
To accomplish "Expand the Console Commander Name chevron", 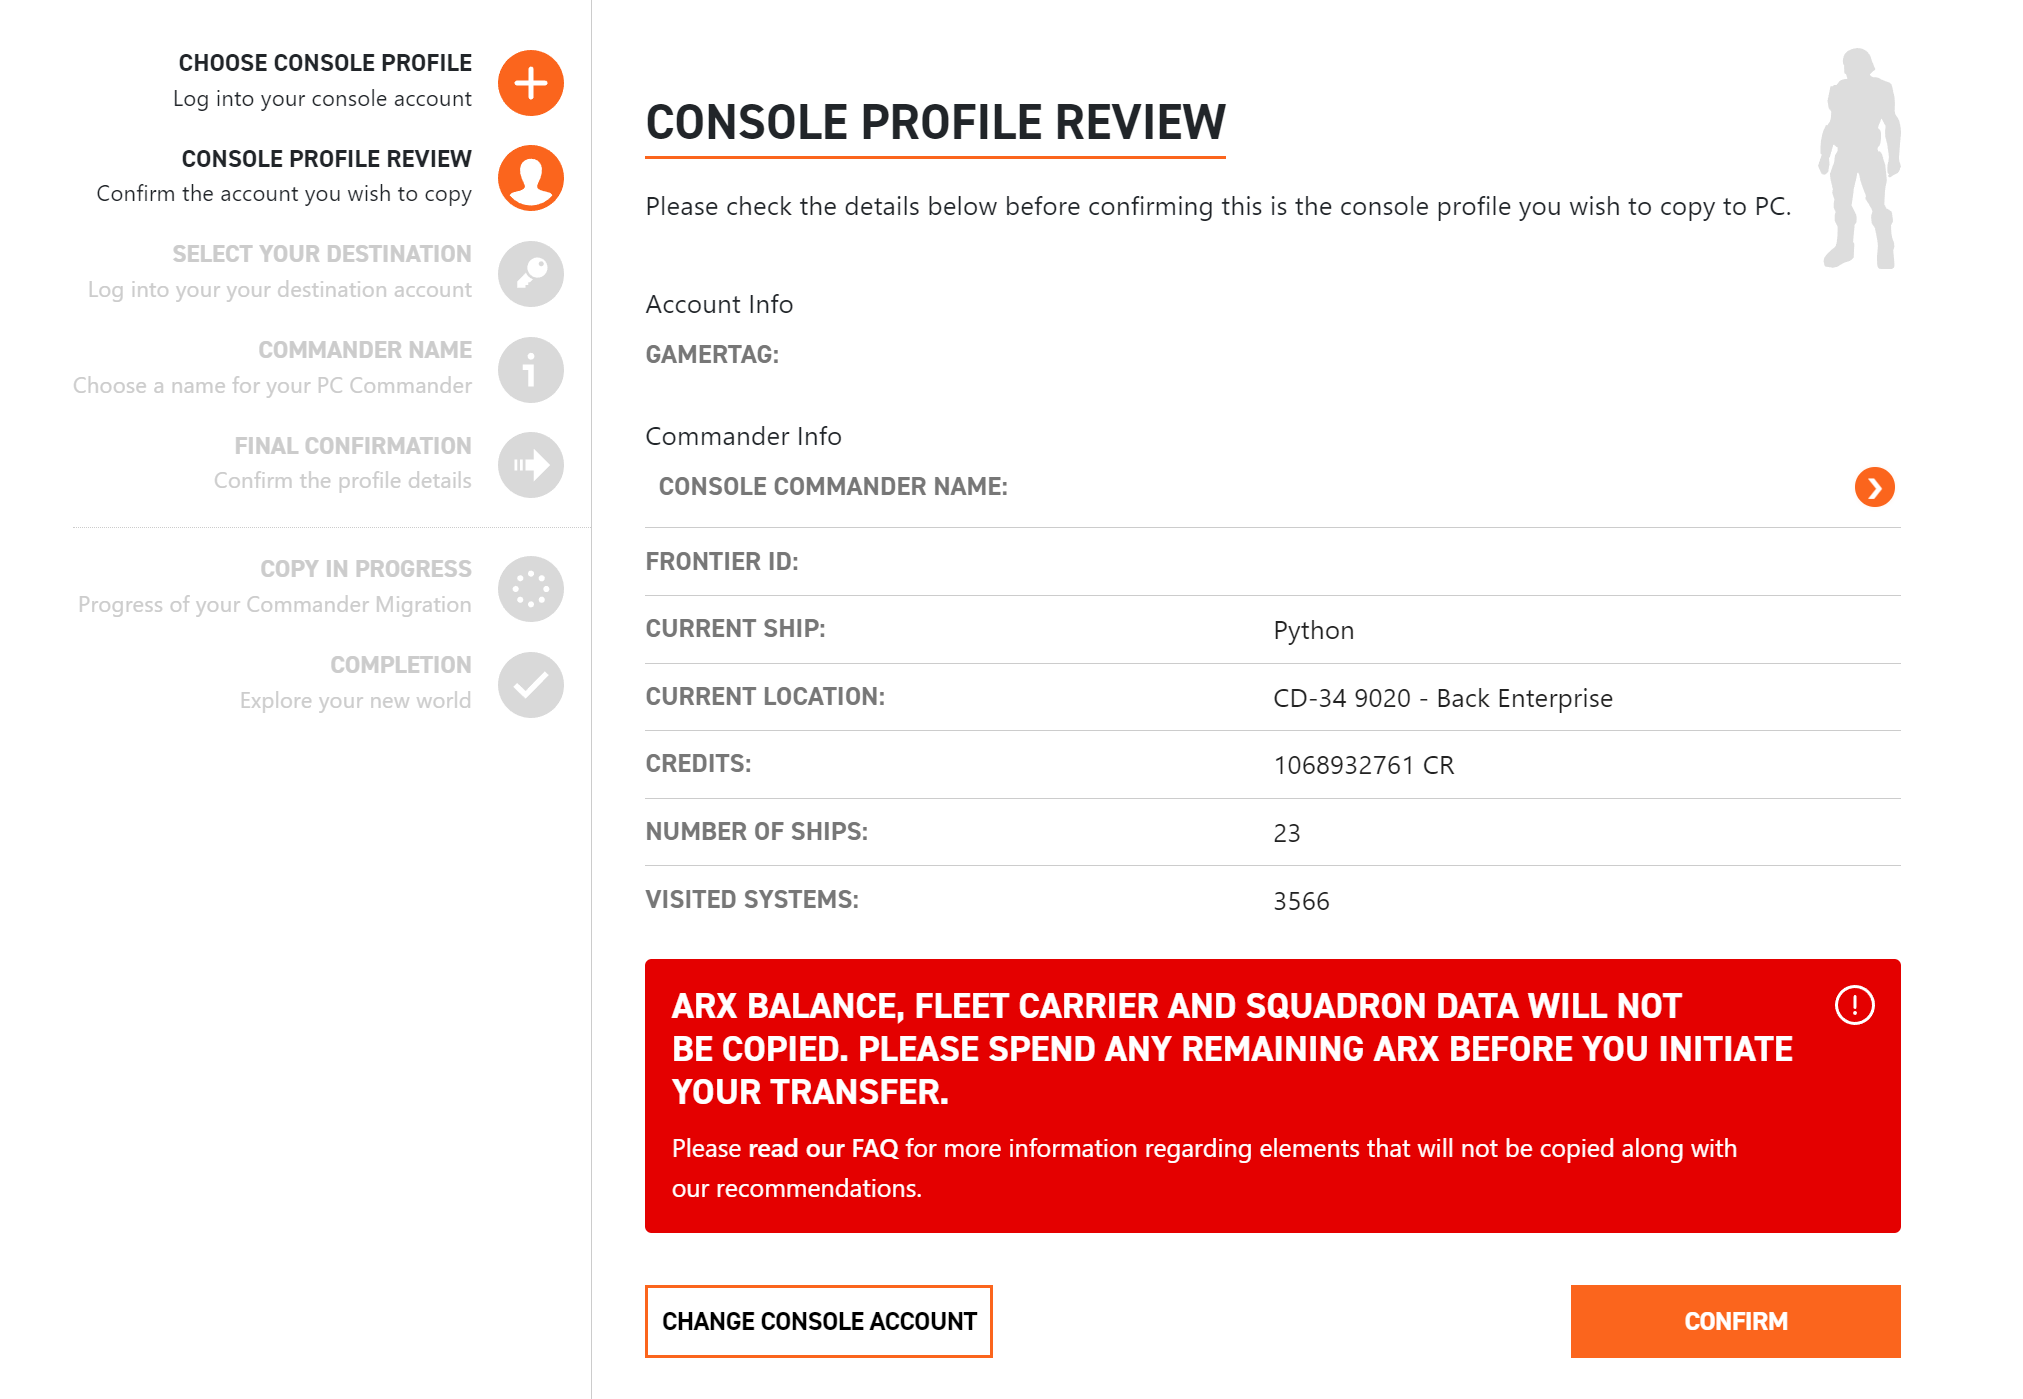I will pyautogui.click(x=1874, y=487).
